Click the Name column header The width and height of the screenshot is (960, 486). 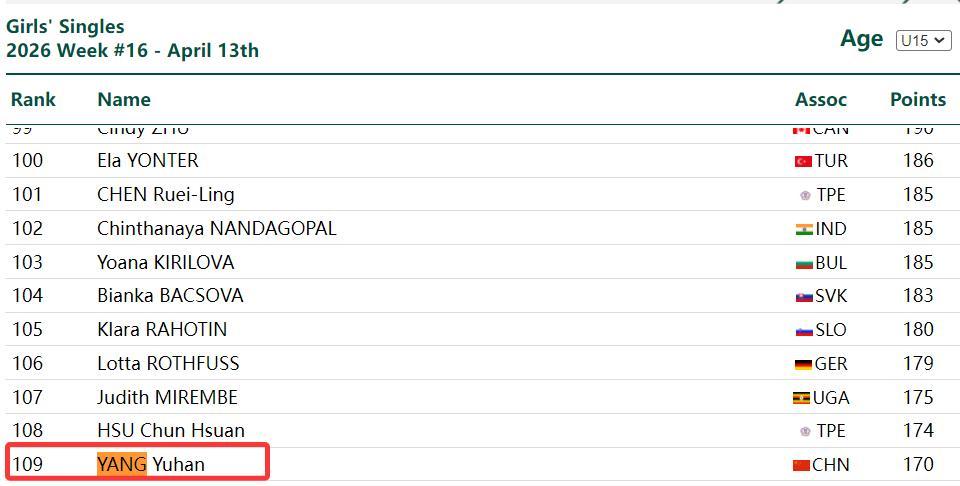pyautogui.click(x=124, y=100)
